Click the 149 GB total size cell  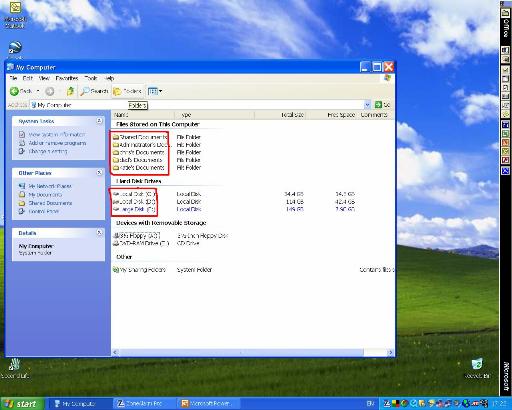[295, 209]
